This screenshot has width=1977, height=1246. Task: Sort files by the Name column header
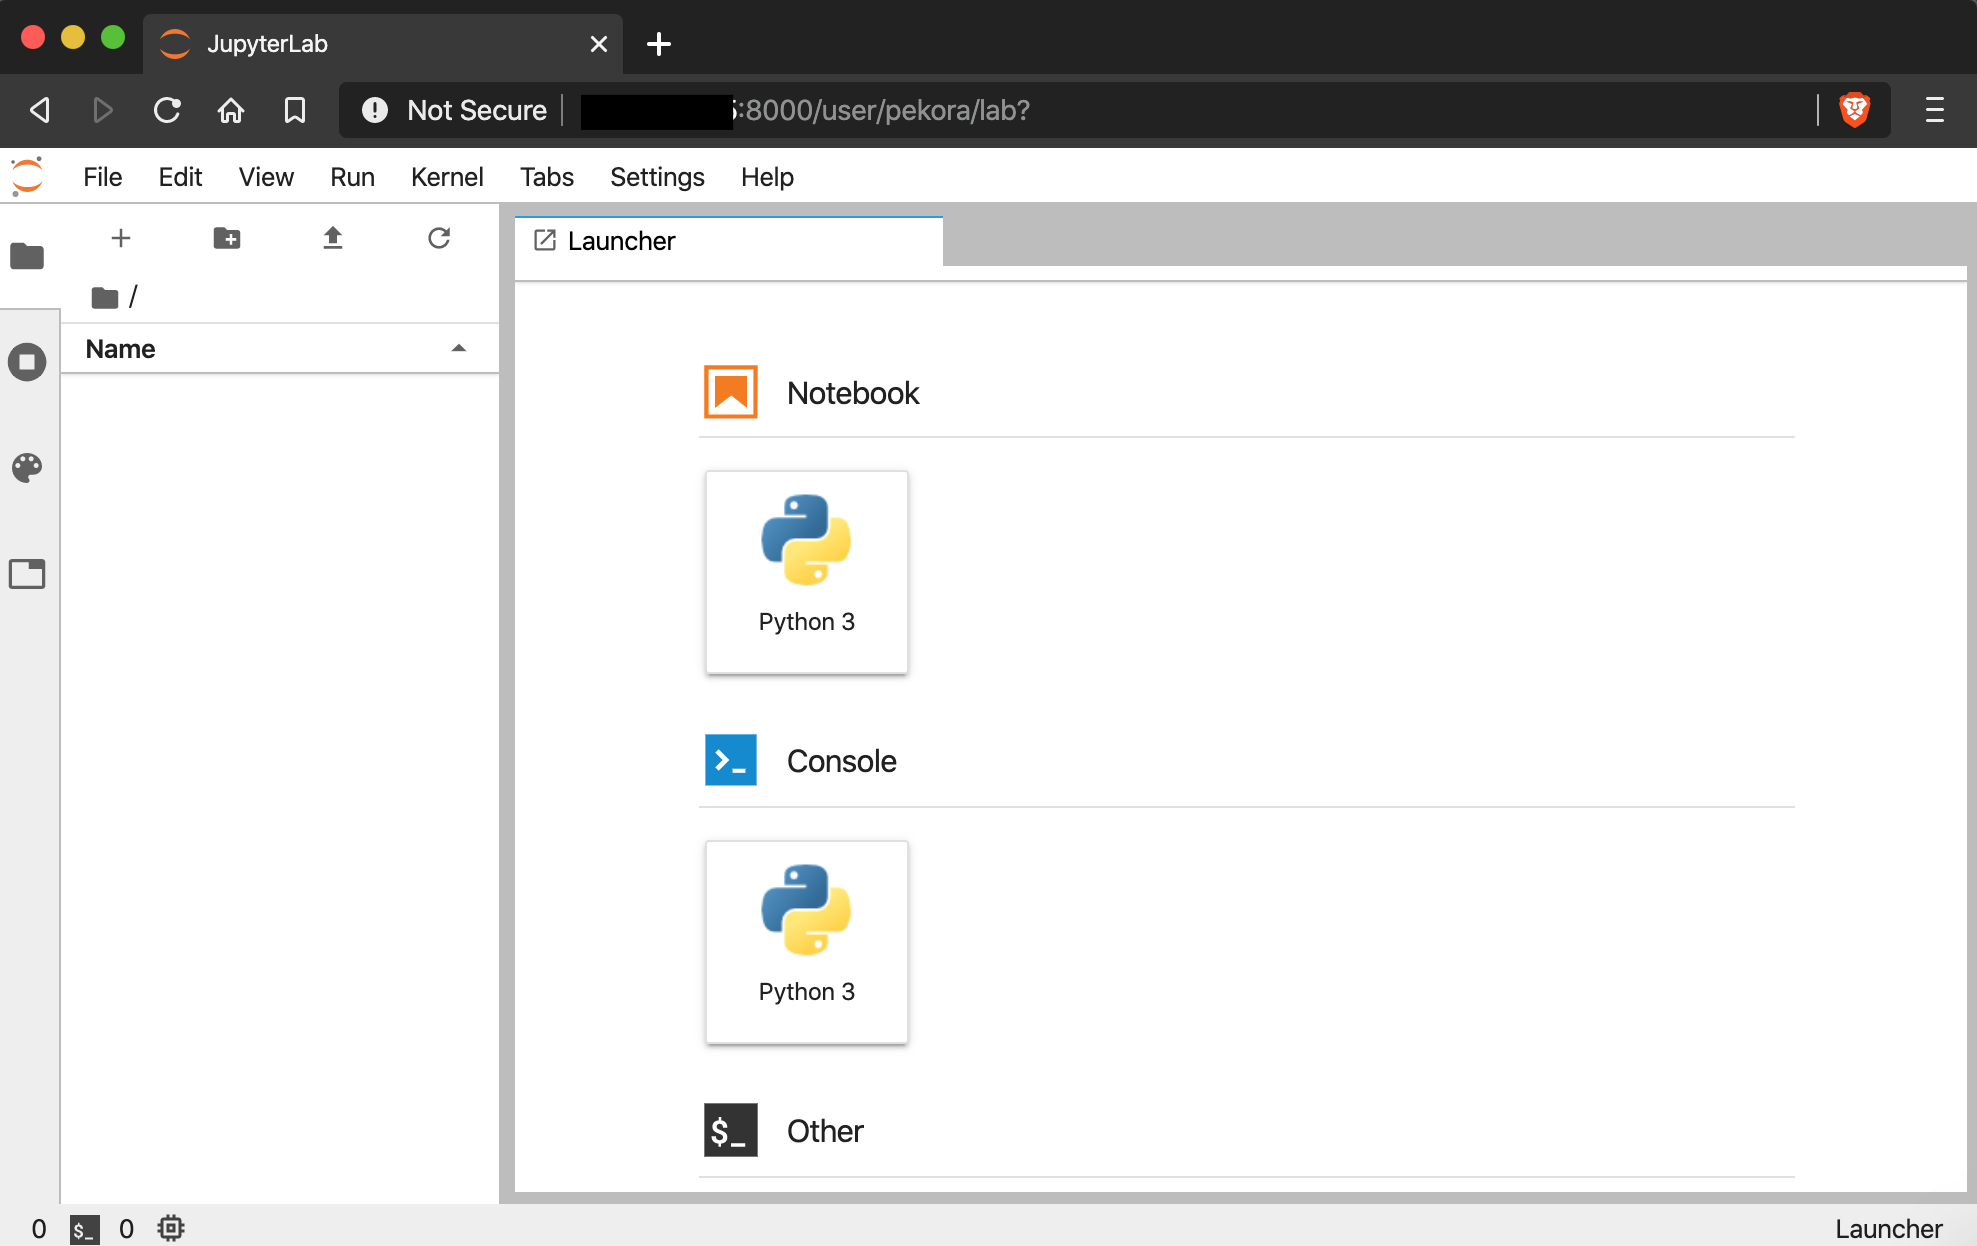pos(280,349)
